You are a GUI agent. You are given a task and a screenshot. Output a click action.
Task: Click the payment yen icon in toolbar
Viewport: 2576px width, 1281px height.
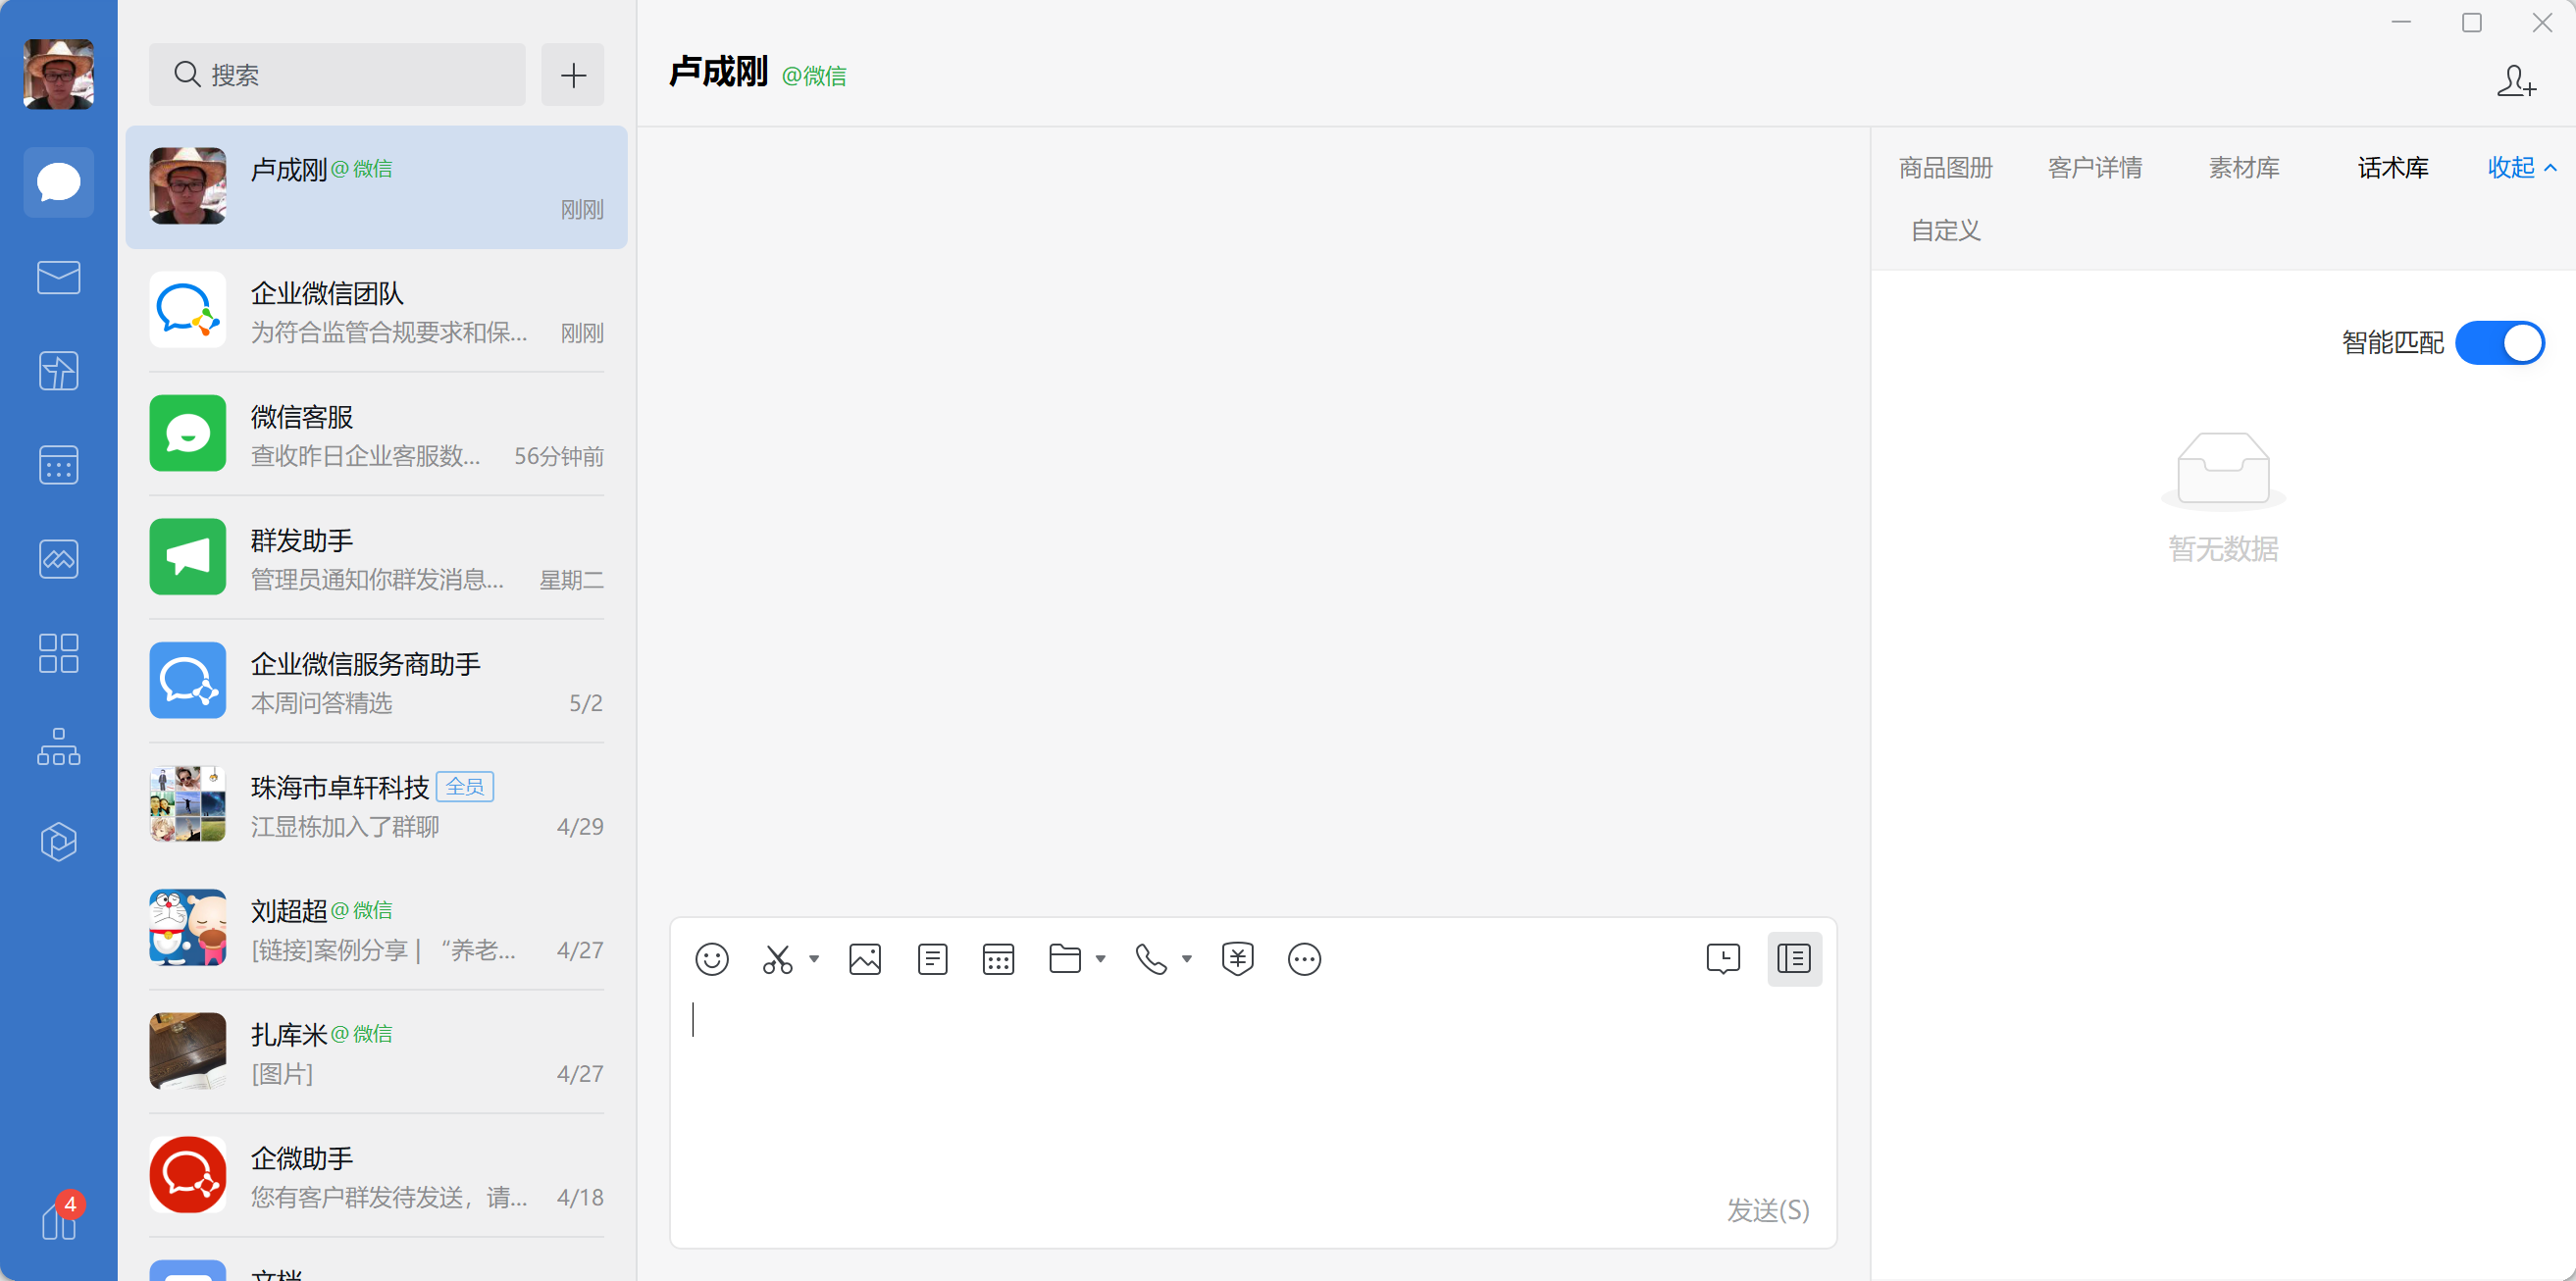[1238, 959]
